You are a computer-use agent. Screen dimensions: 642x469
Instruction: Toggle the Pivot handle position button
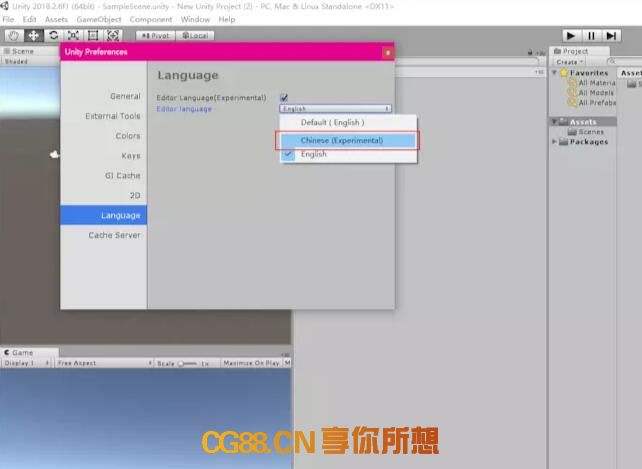[155, 36]
